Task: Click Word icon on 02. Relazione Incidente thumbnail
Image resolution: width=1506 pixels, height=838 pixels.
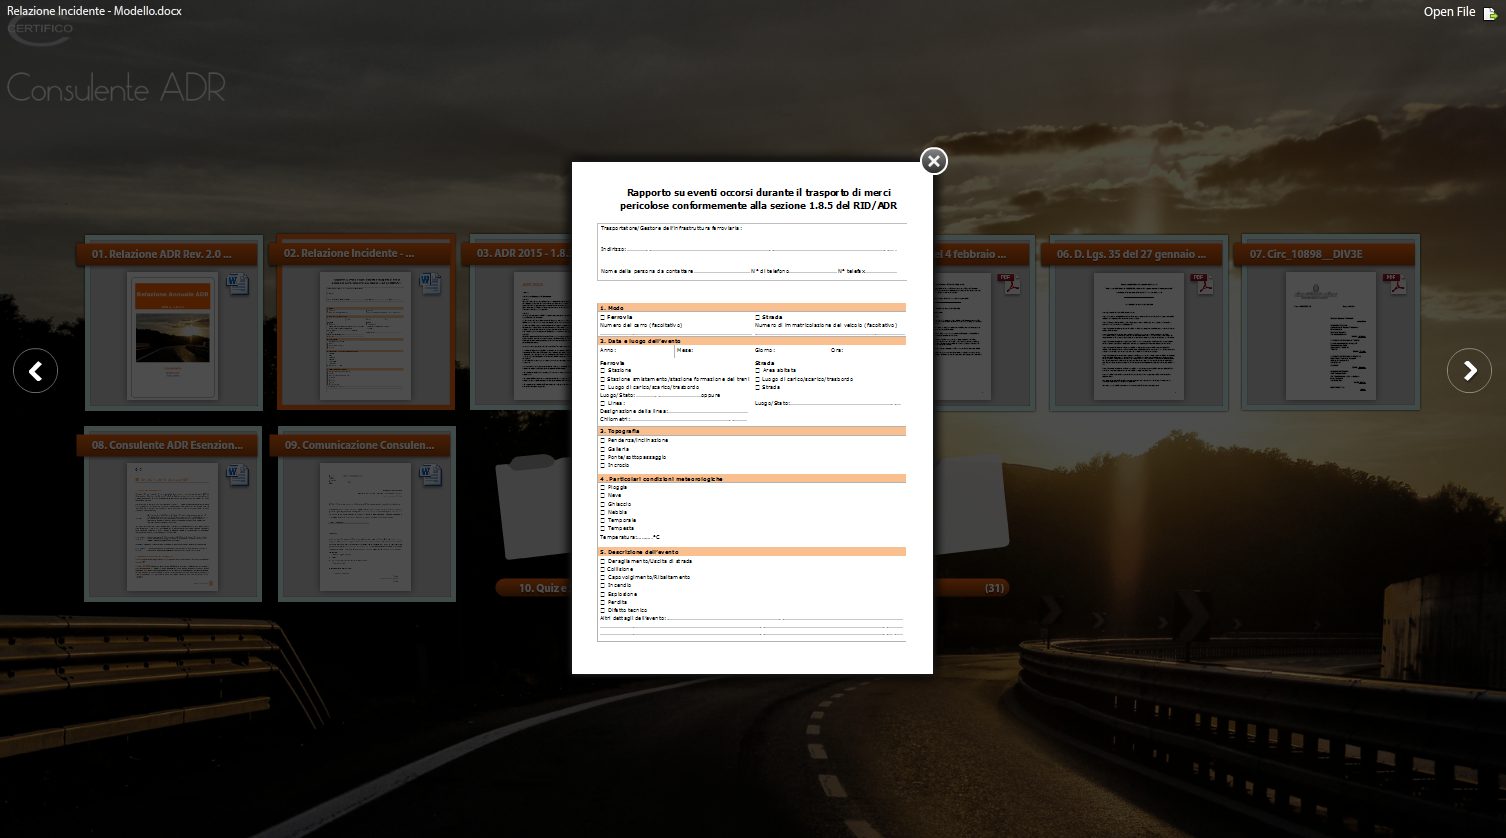Action: click(x=430, y=285)
